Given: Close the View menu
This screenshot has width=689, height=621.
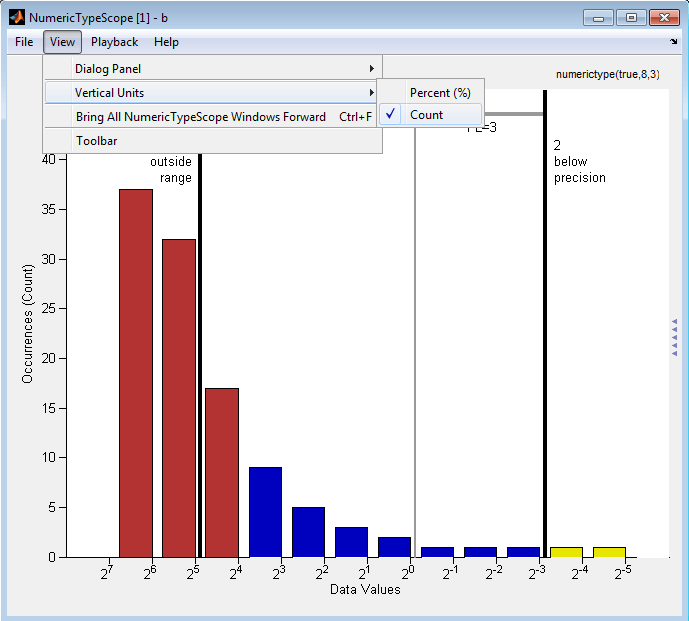Looking at the screenshot, I should 62,42.
